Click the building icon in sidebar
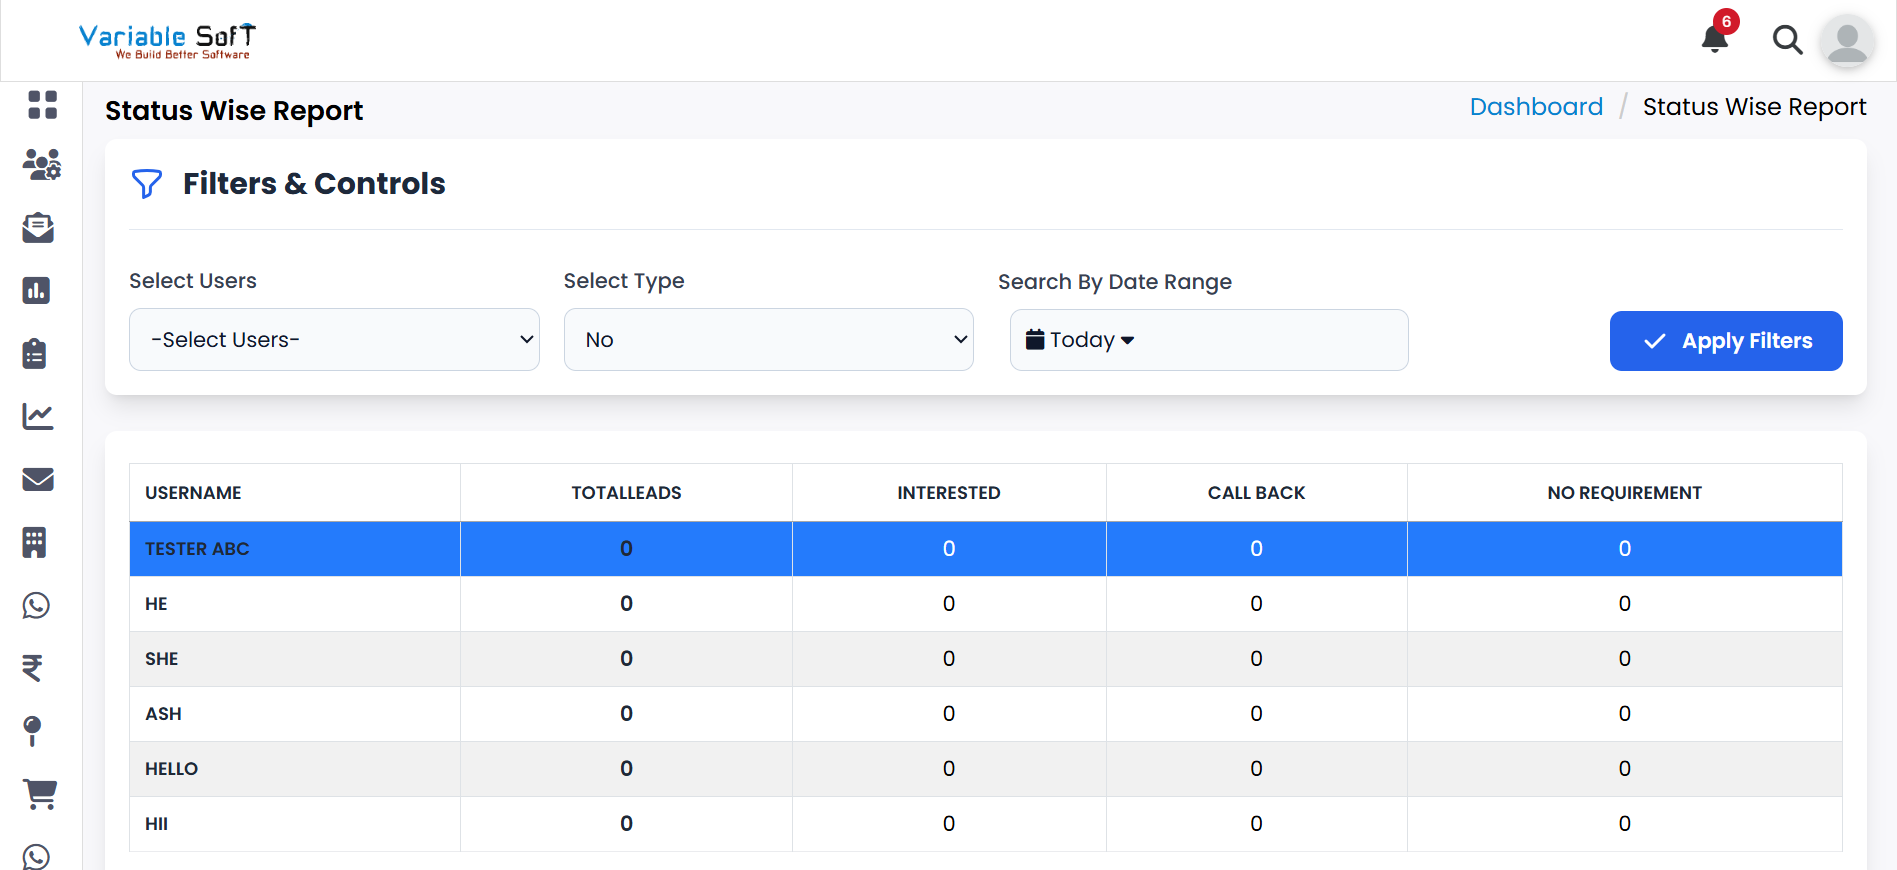 click(35, 542)
